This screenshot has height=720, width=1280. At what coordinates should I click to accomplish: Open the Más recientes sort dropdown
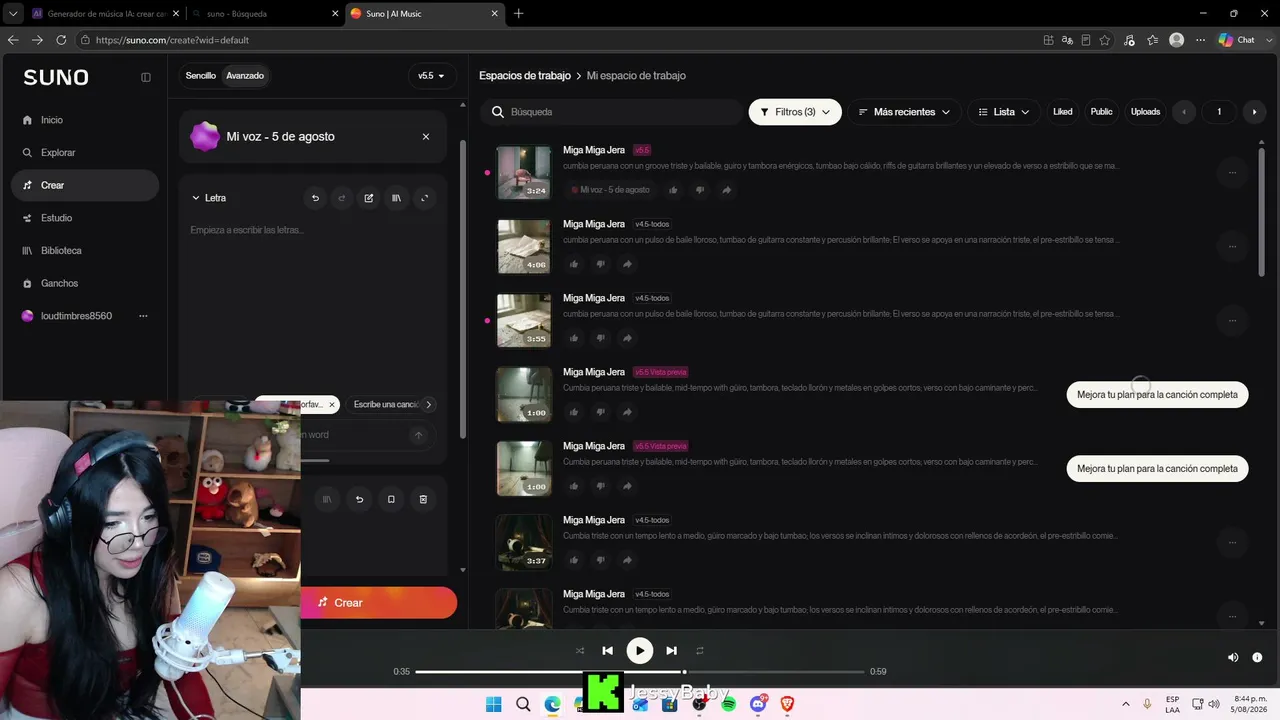click(x=904, y=112)
